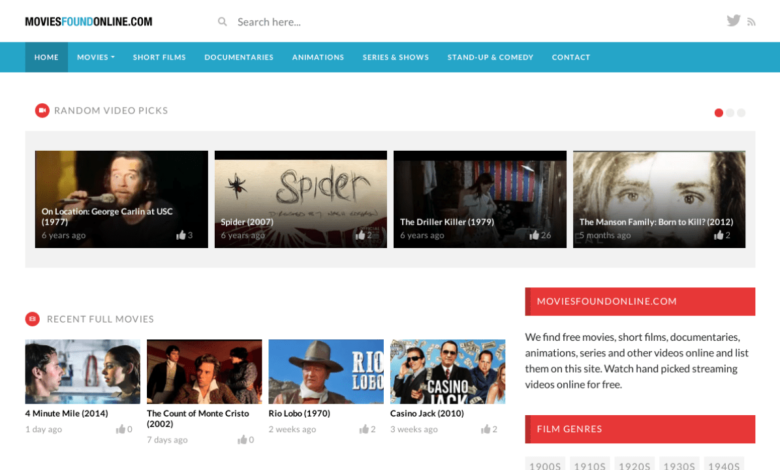The width and height of the screenshot is (780, 470).
Task: Open the Animations section
Action: pos(318,57)
